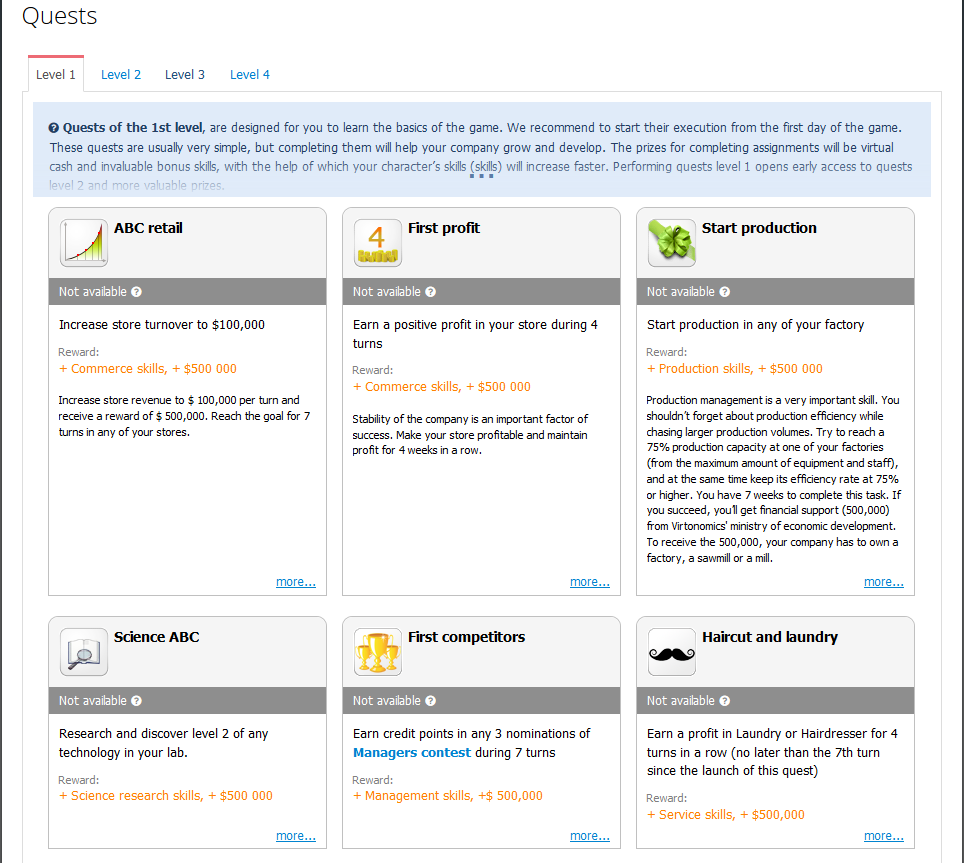Click Not available status in Haircut and laundry card
Screen dimensions: 964x863
(x=681, y=701)
